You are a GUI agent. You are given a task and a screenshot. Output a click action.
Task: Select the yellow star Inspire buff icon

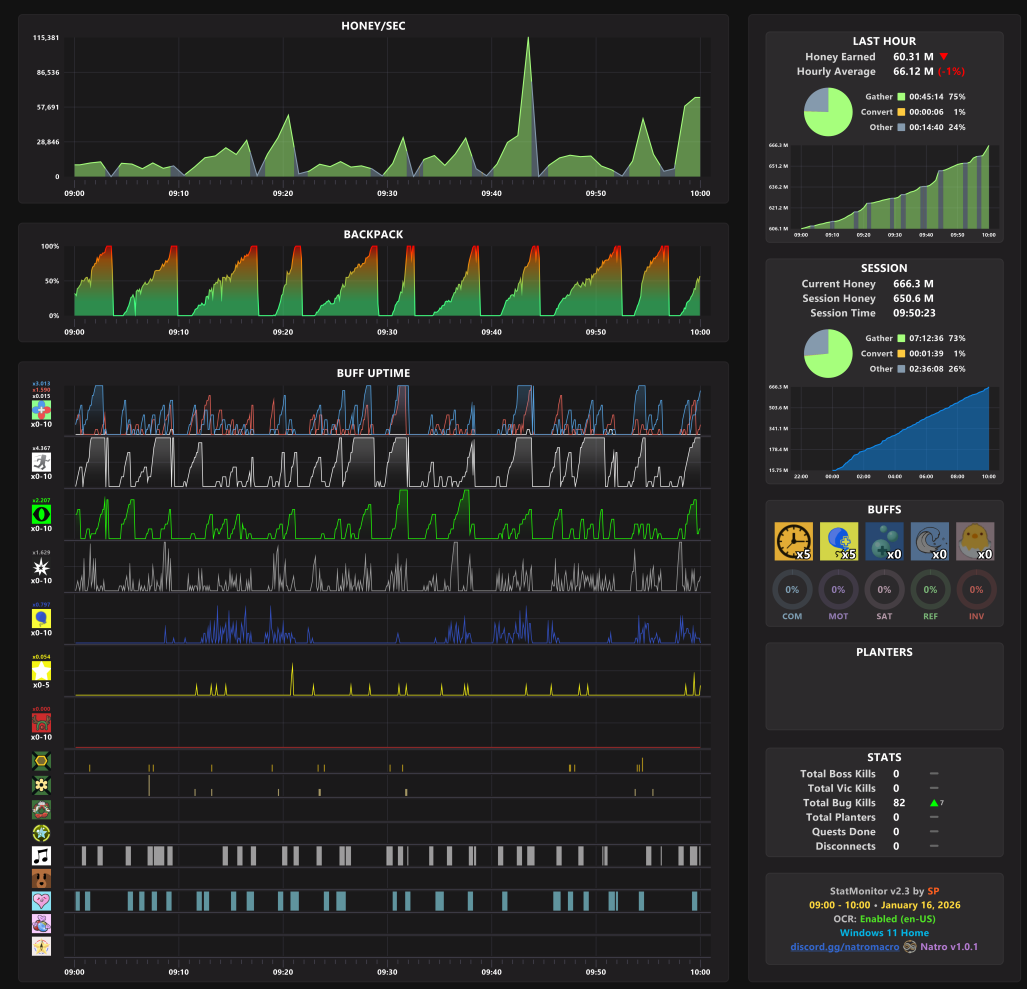(x=41, y=671)
